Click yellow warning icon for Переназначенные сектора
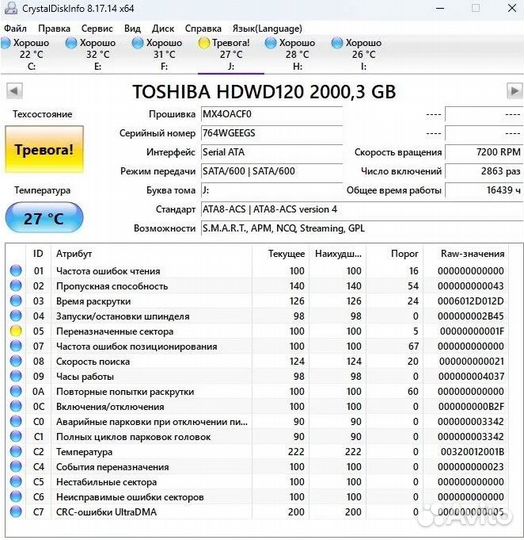This screenshot has width=524, height=540. pyautogui.click(x=16, y=331)
